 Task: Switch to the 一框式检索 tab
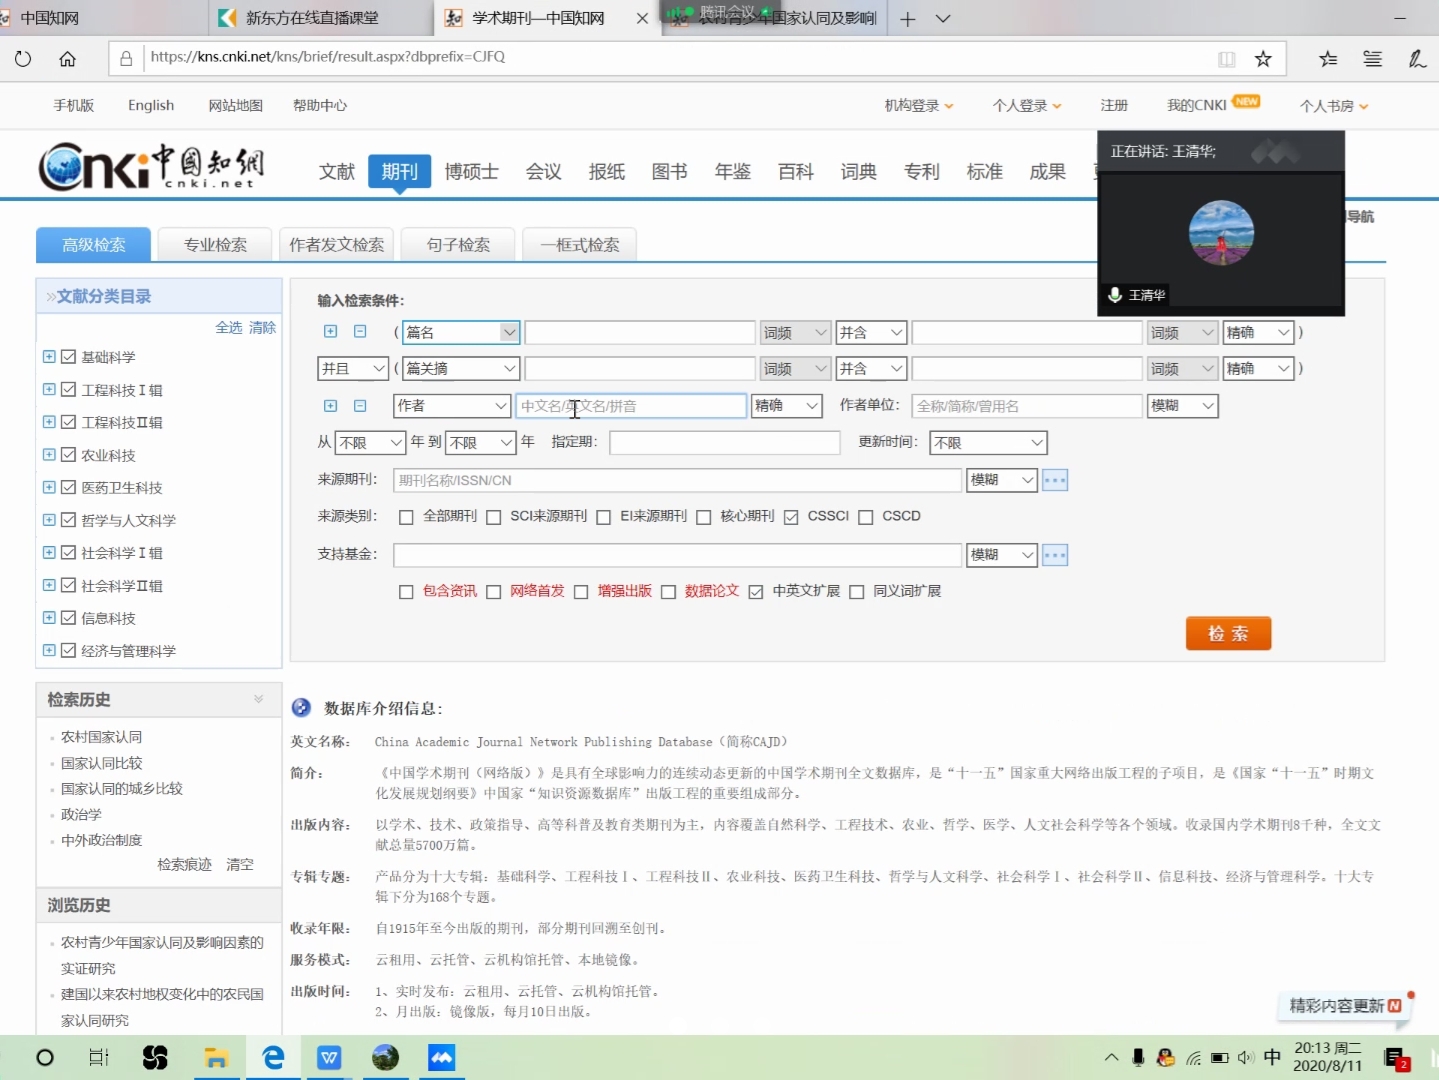(580, 245)
